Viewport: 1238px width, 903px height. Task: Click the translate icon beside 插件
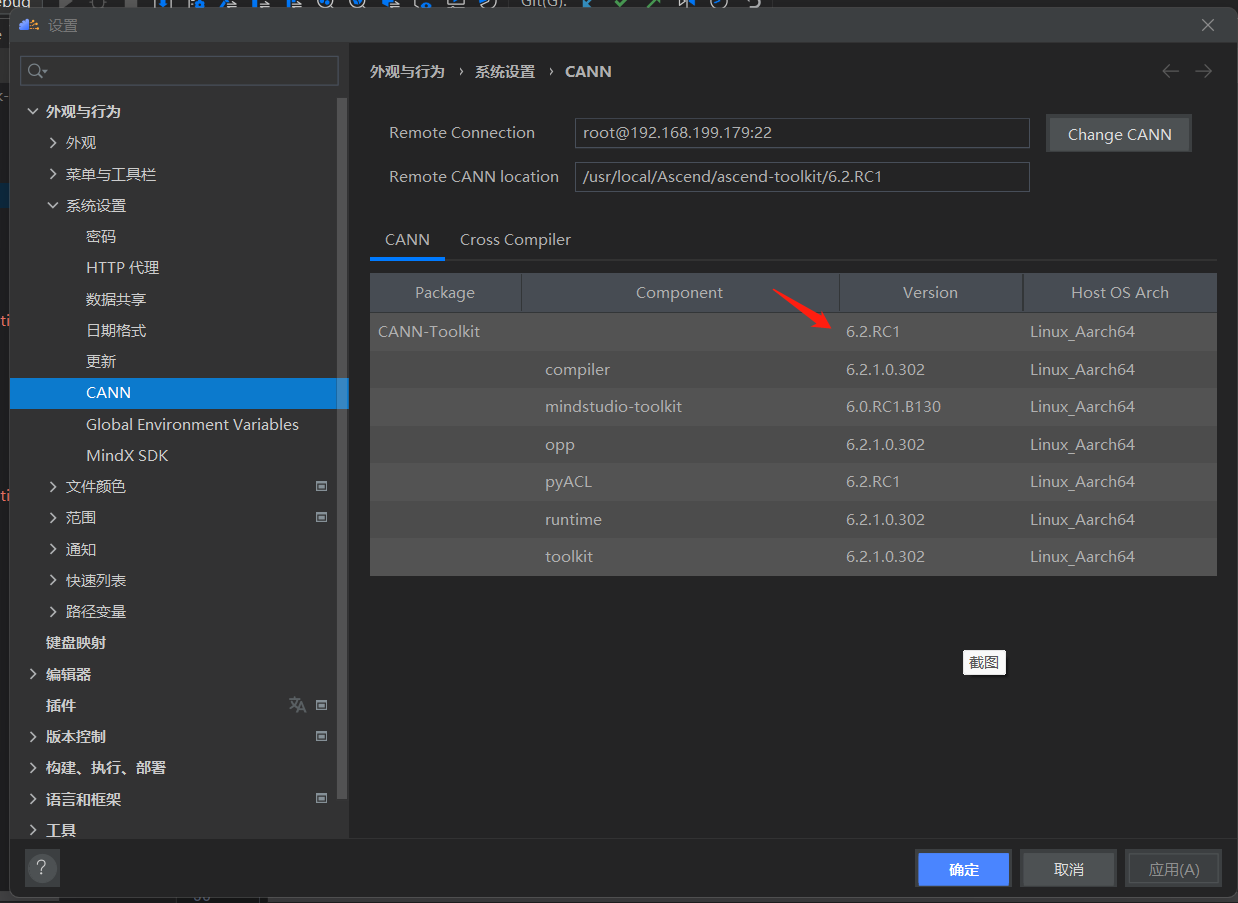coord(297,705)
